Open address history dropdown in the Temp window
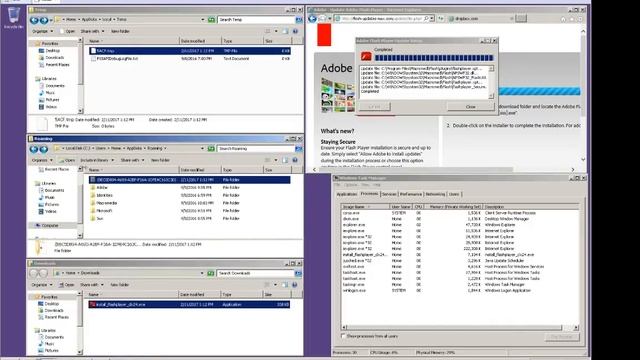Screen dimensions: 640x360 pyautogui.click(x=202, y=20)
